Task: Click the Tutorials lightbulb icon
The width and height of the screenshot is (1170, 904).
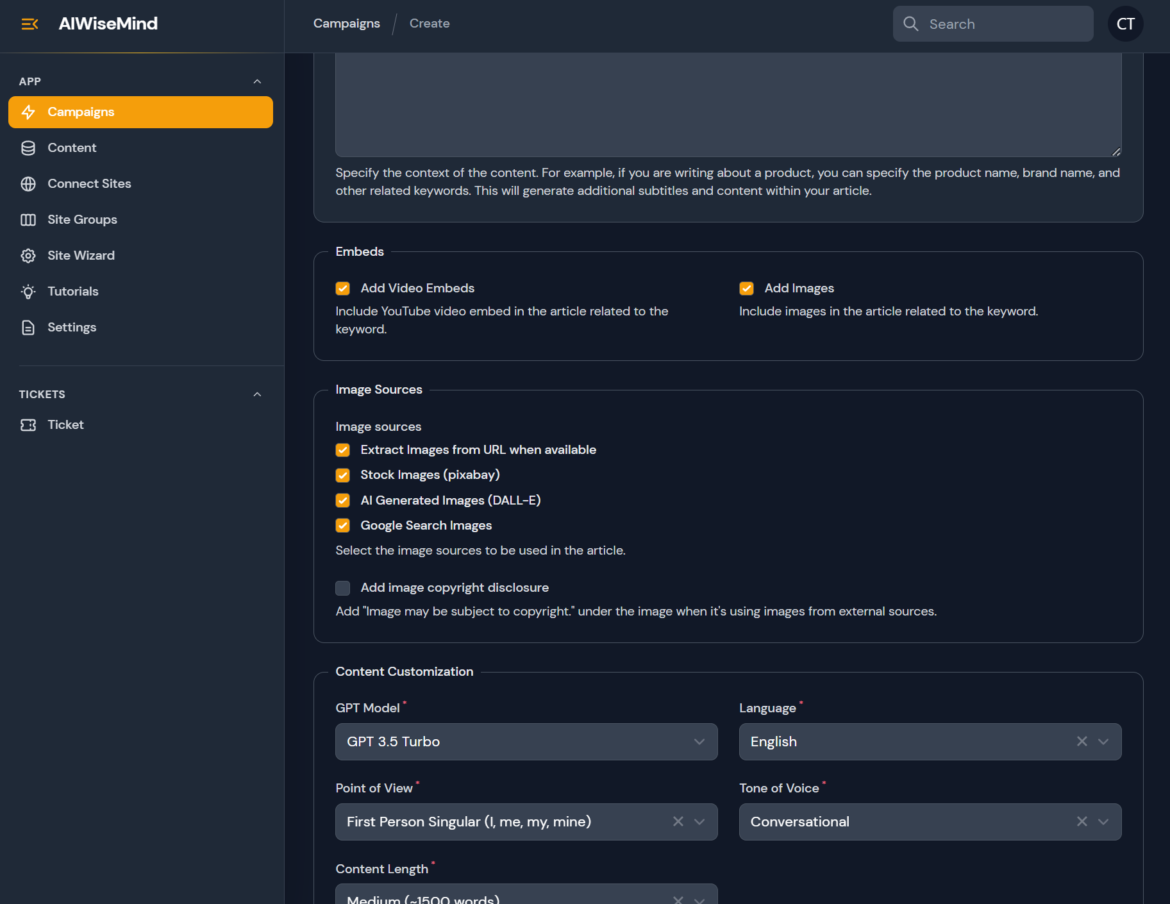Action: point(28,292)
